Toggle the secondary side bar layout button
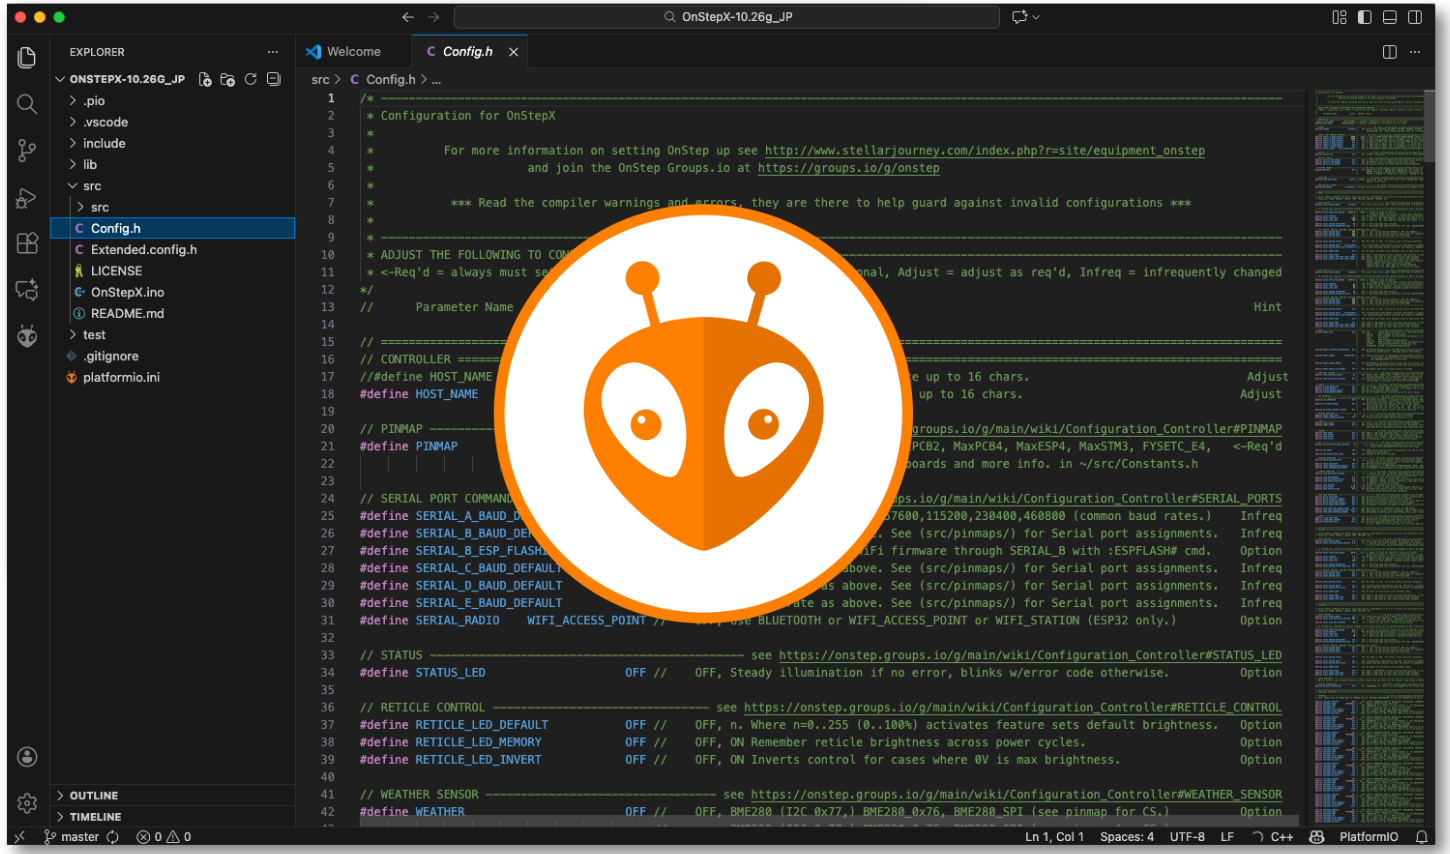Viewport: 1450px width, 854px height. 1414,17
